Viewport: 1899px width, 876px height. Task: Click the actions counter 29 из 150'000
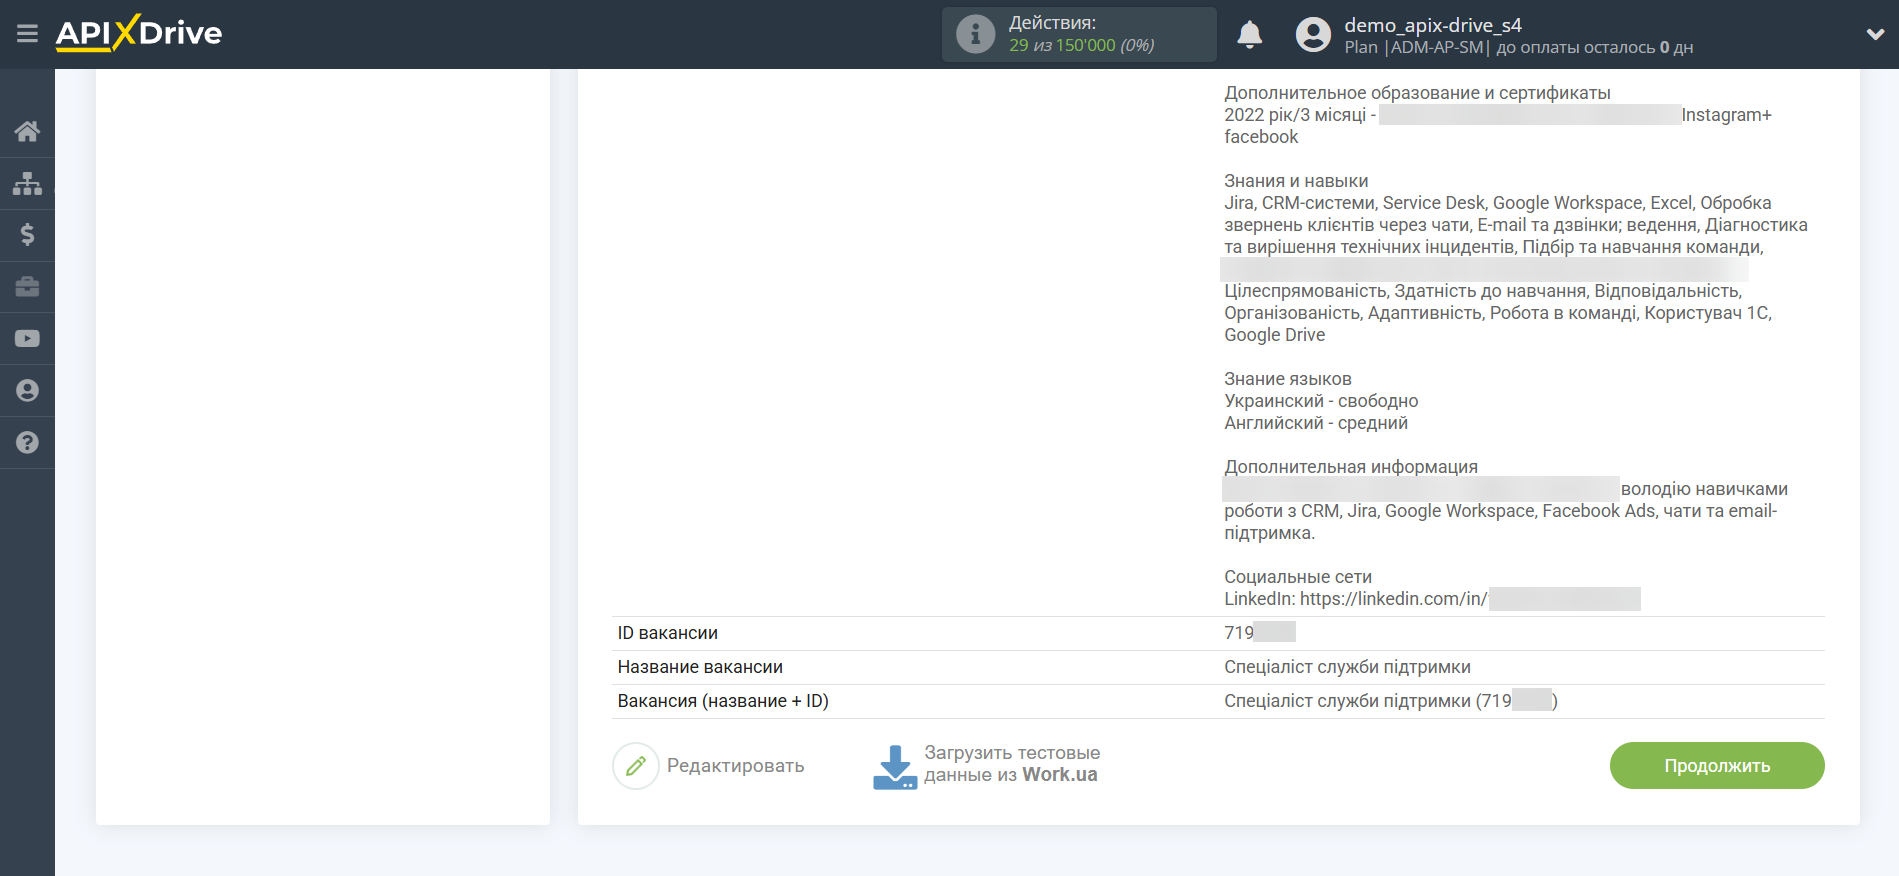[x=1081, y=46]
